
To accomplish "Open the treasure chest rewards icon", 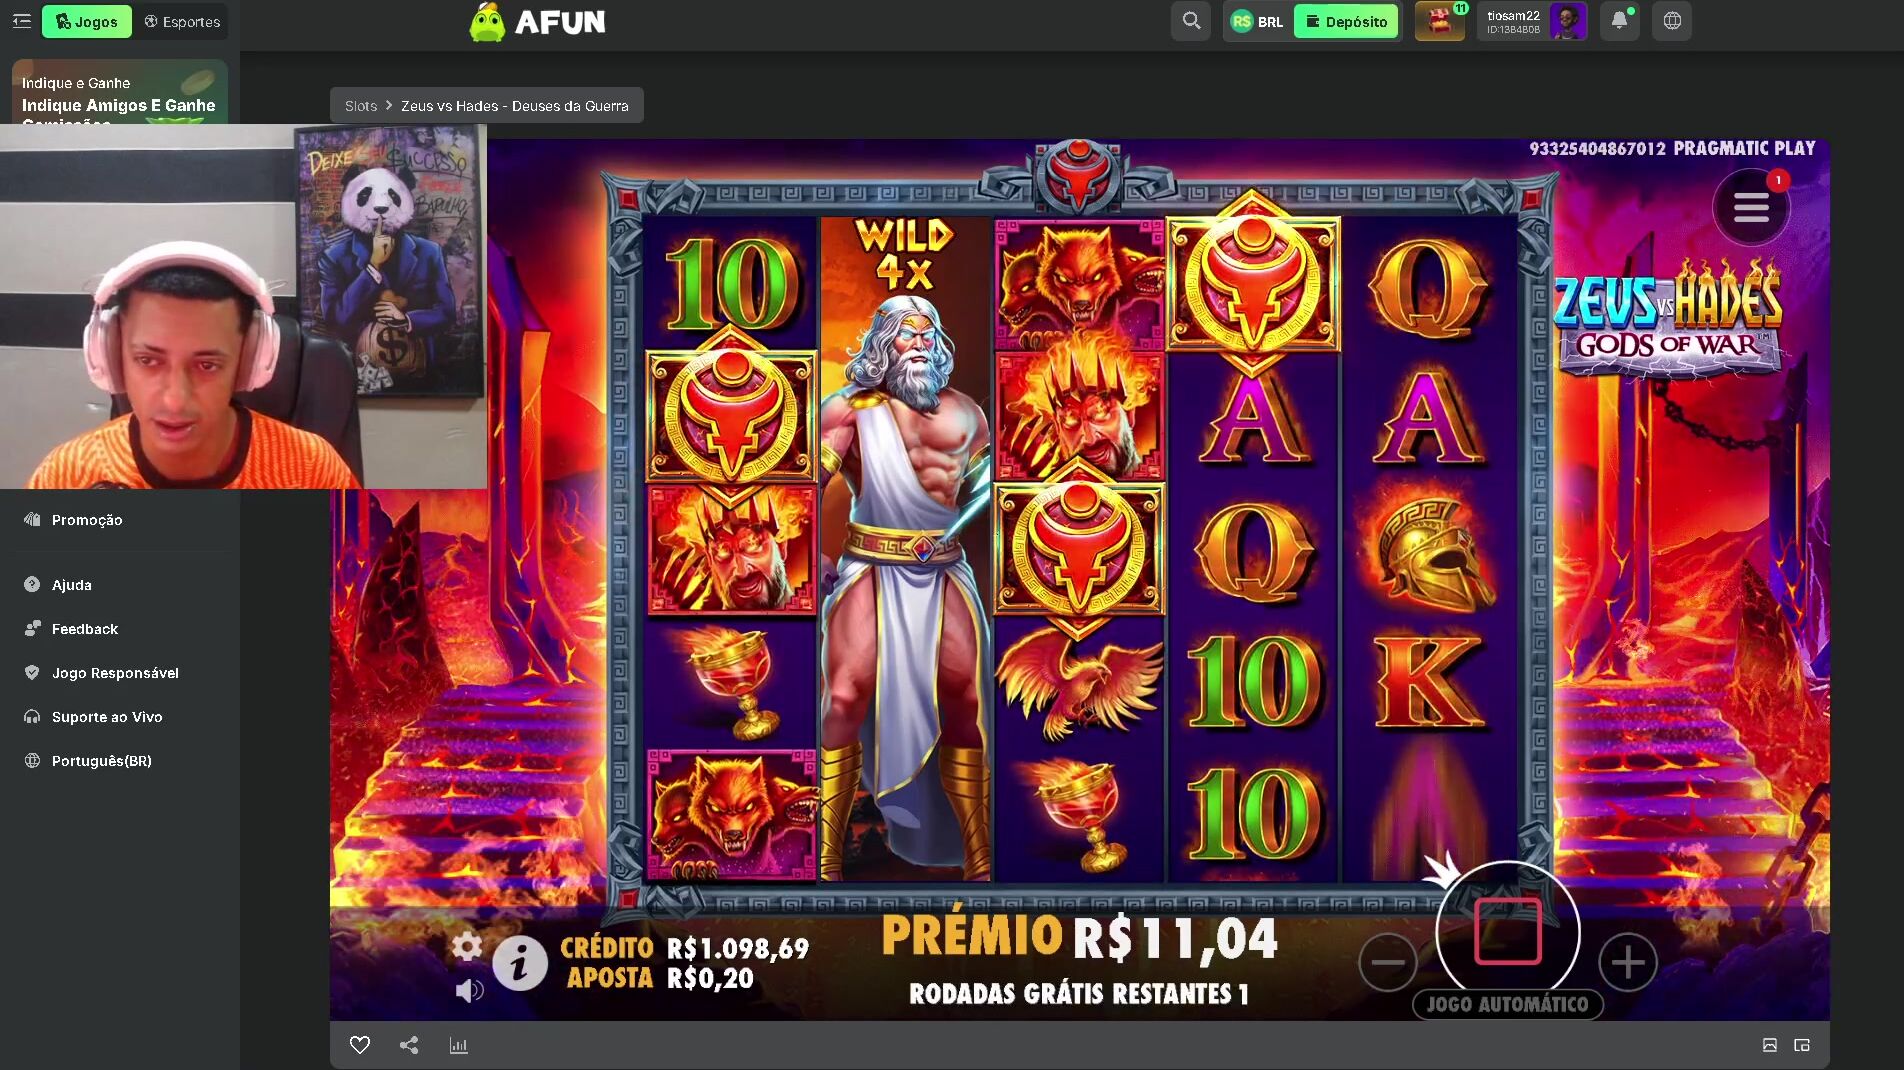I will [x=1440, y=21].
